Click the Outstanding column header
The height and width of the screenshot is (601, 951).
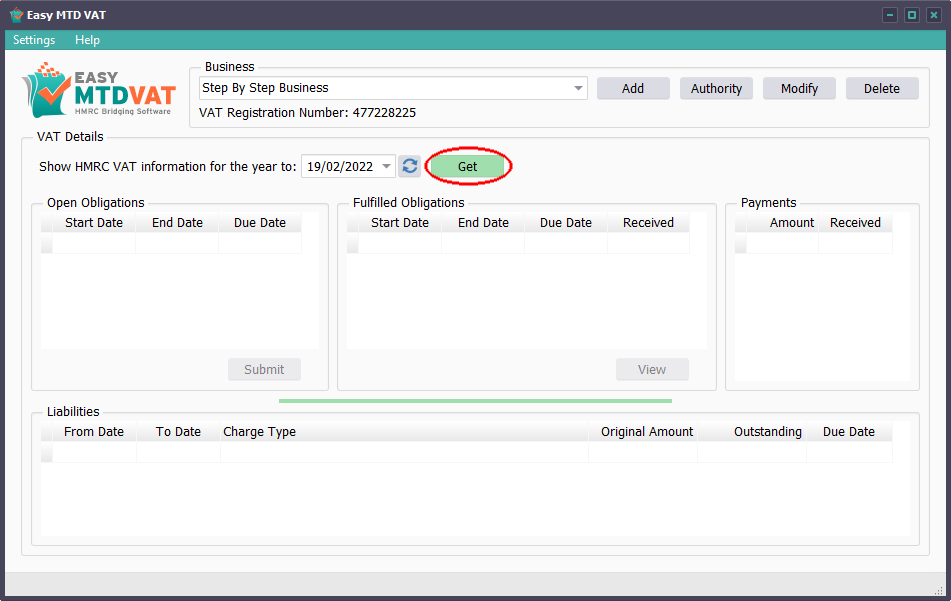[752, 432]
